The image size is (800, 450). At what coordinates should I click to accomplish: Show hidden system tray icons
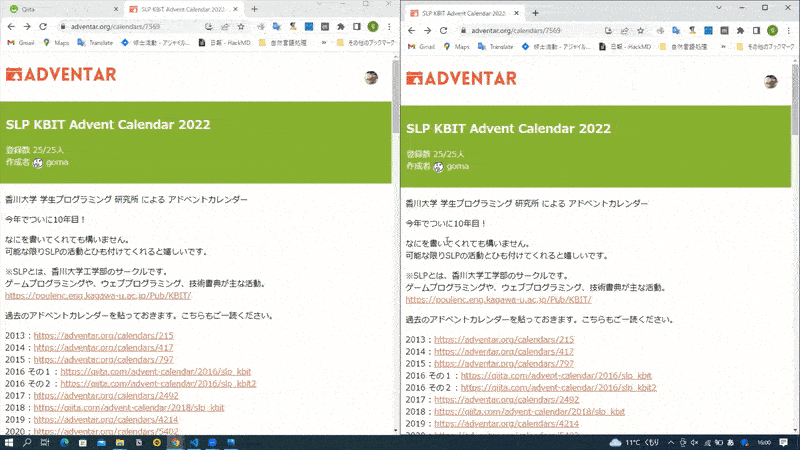click(671, 442)
